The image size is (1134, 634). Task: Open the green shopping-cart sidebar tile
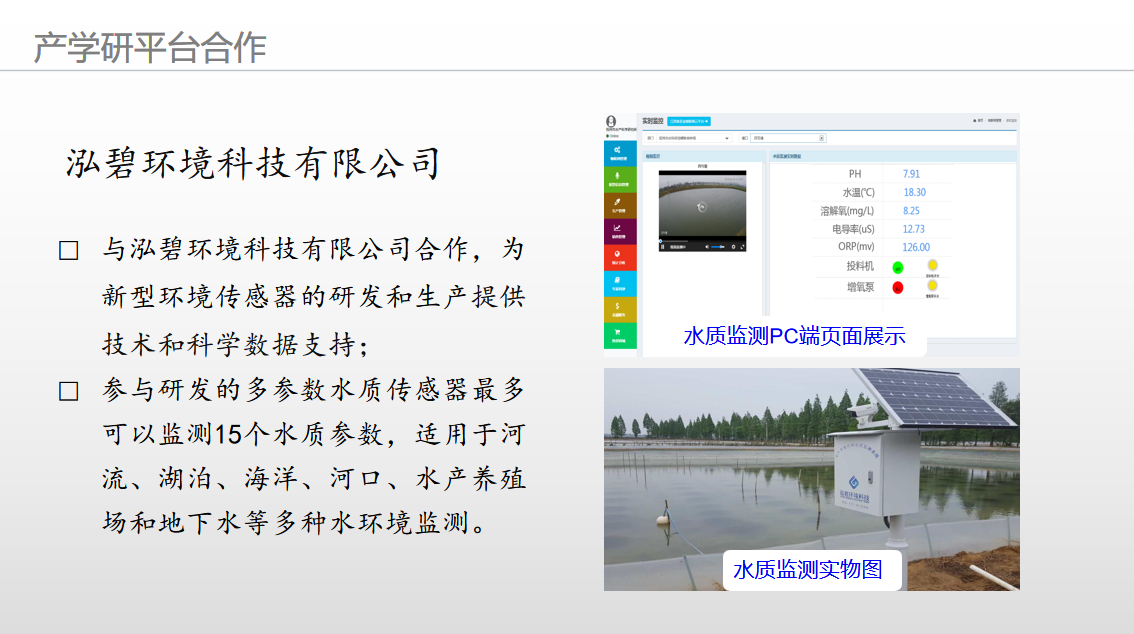click(x=620, y=335)
